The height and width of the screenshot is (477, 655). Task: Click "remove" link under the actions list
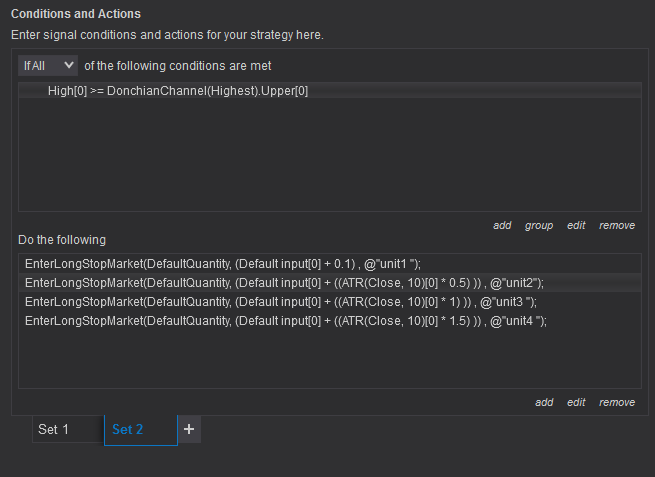pos(617,402)
